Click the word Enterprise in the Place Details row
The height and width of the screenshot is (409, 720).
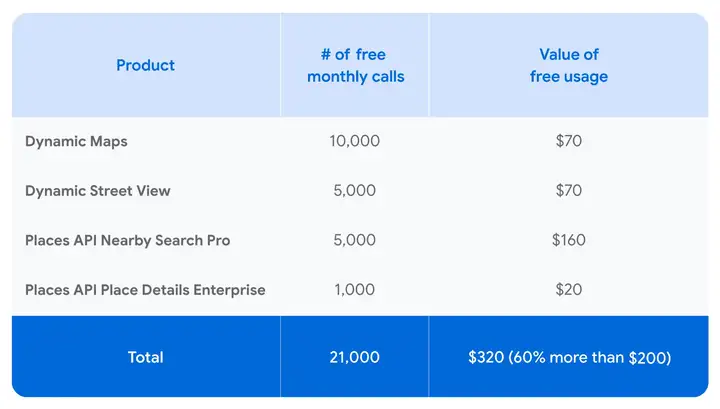pos(231,290)
